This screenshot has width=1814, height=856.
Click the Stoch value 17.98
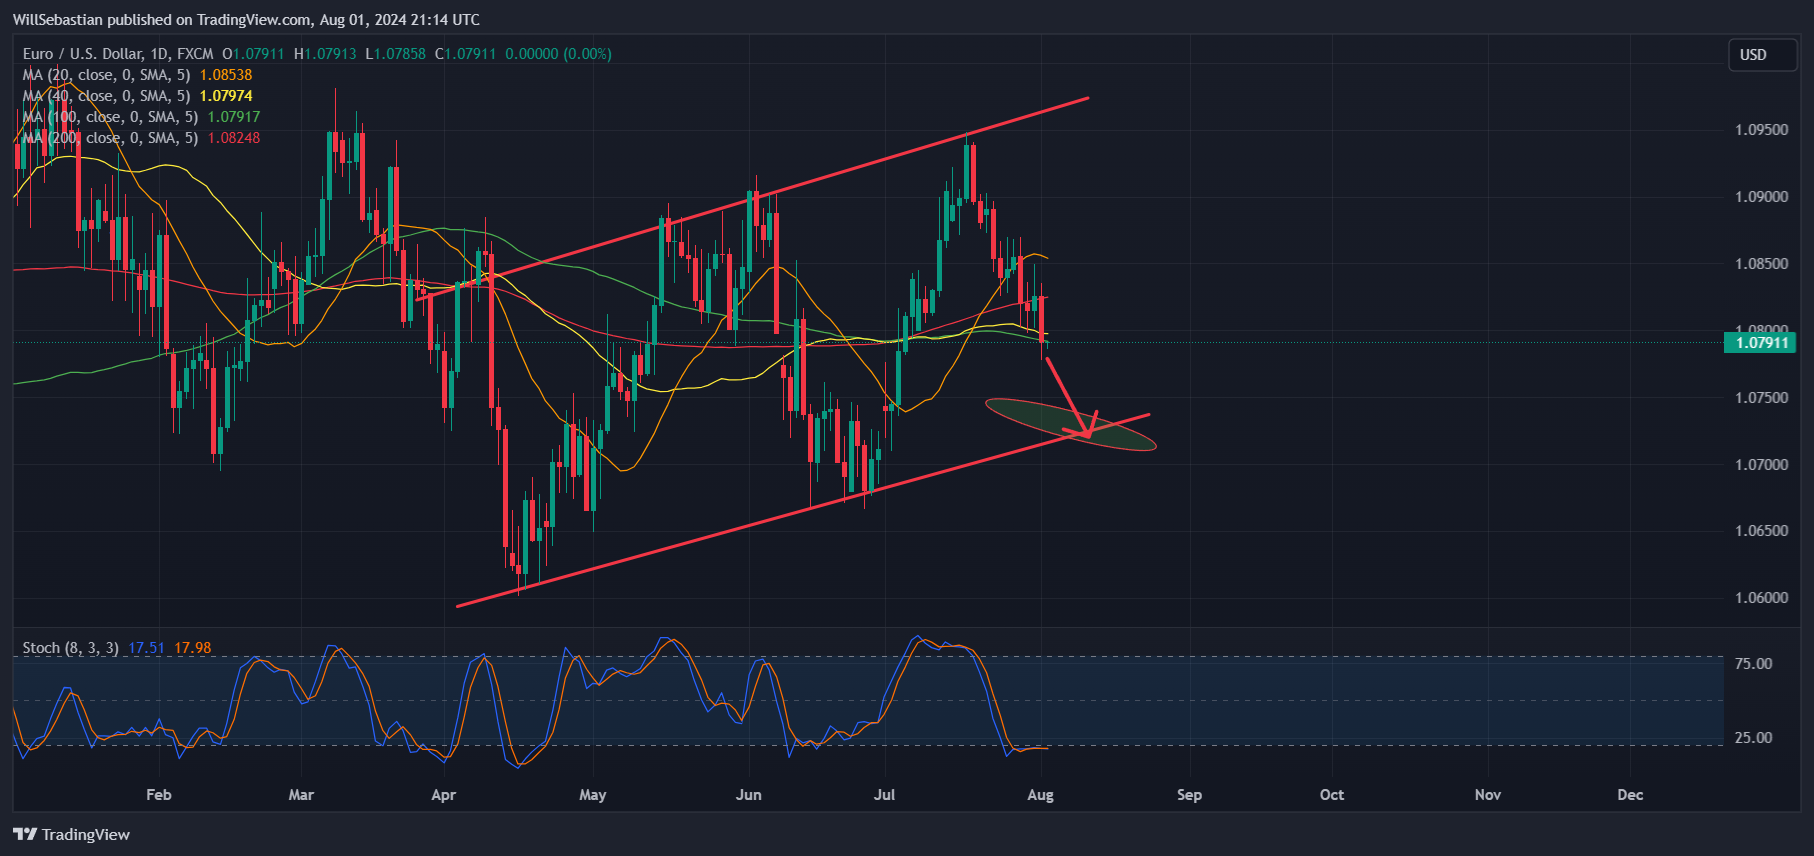(193, 648)
